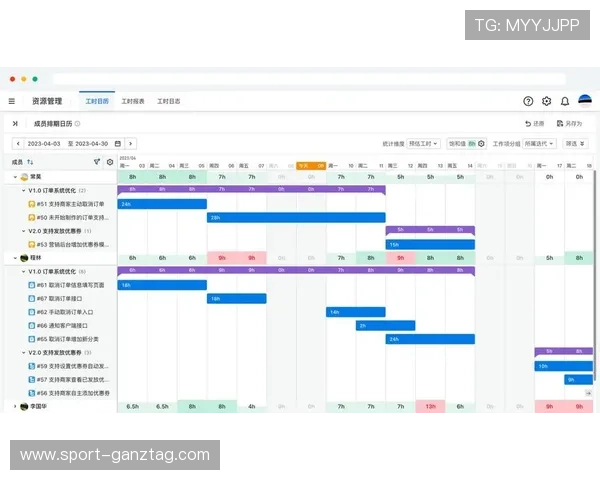600x480 pixels.
Task: Open settings gear in the top bar
Action: point(546,101)
